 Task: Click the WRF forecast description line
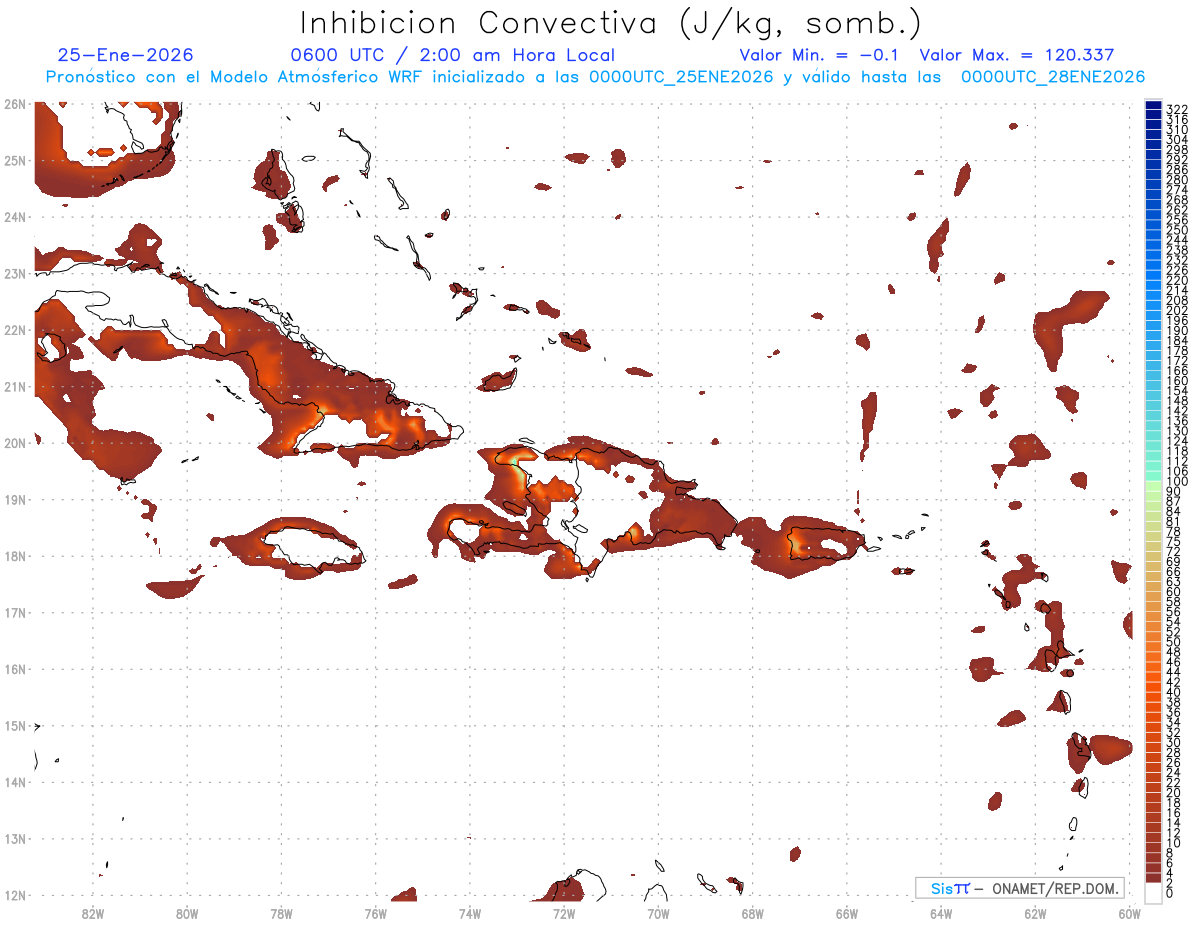tap(595, 77)
